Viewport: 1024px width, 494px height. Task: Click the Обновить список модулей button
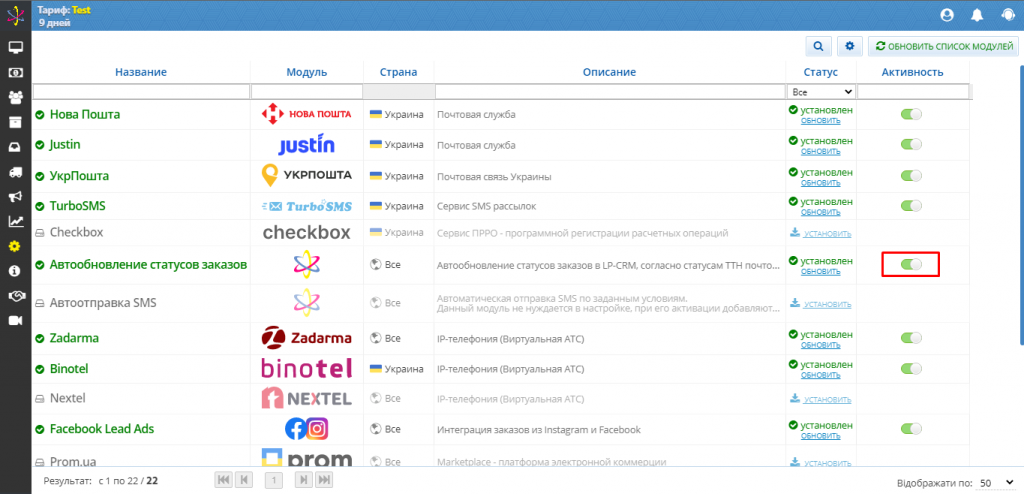(944, 46)
